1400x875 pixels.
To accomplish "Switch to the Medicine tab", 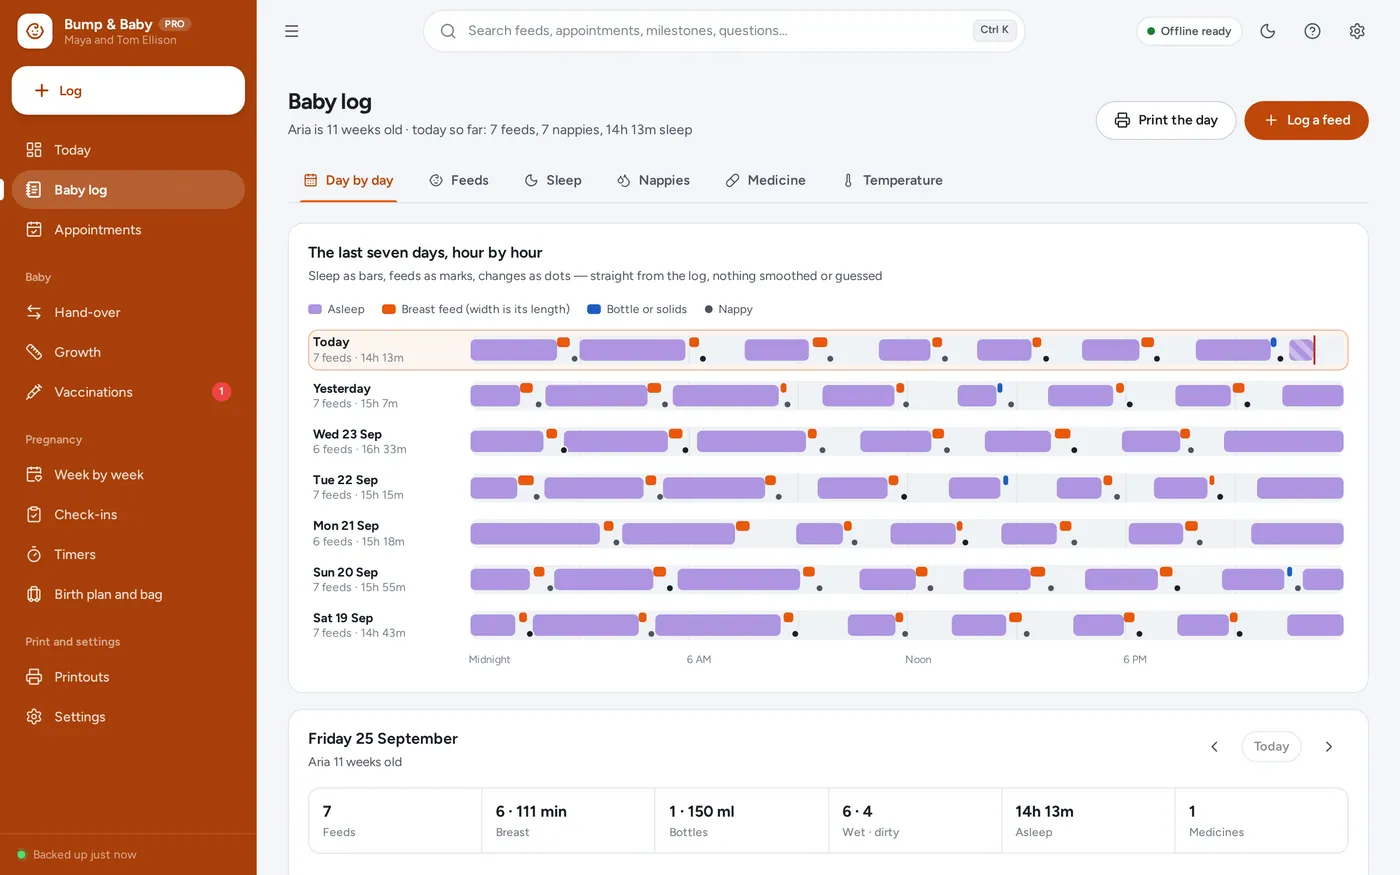I will [x=766, y=180].
